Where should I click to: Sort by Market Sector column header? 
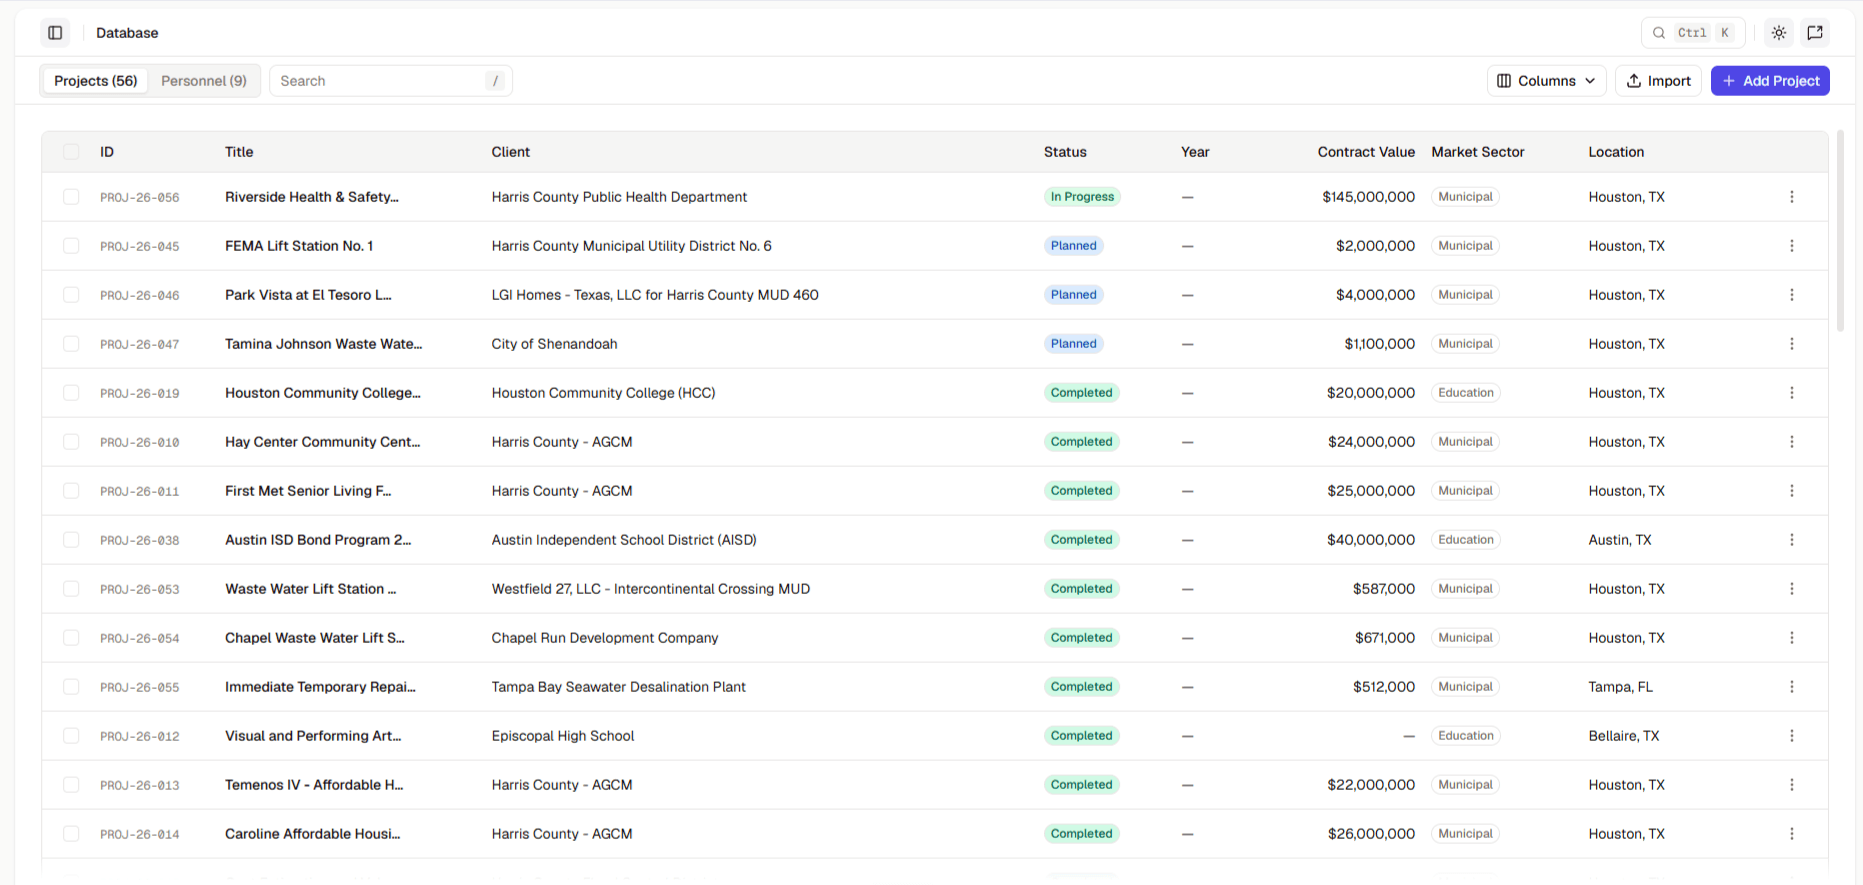tap(1478, 152)
